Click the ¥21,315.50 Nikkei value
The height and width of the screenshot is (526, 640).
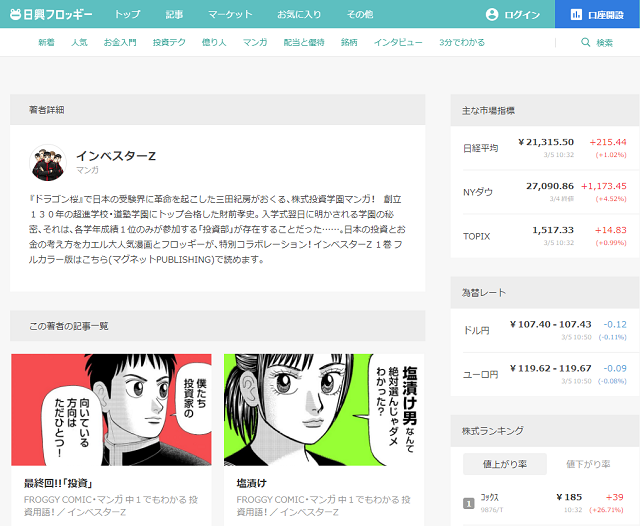(x=546, y=142)
